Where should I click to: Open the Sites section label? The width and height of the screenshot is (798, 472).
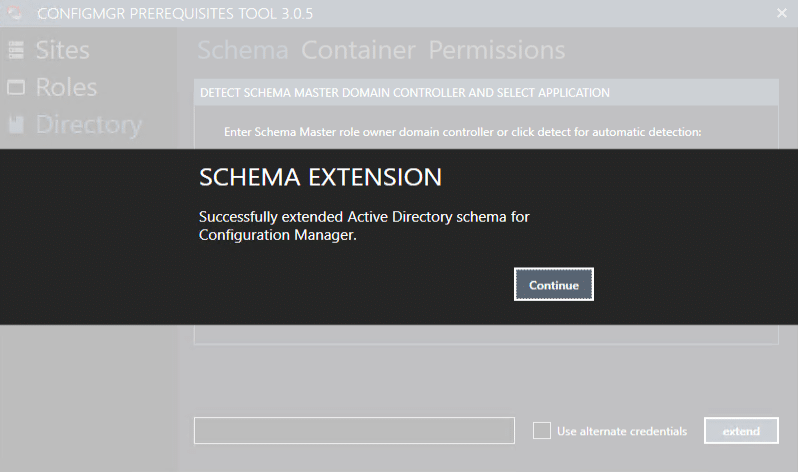(x=62, y=51)
